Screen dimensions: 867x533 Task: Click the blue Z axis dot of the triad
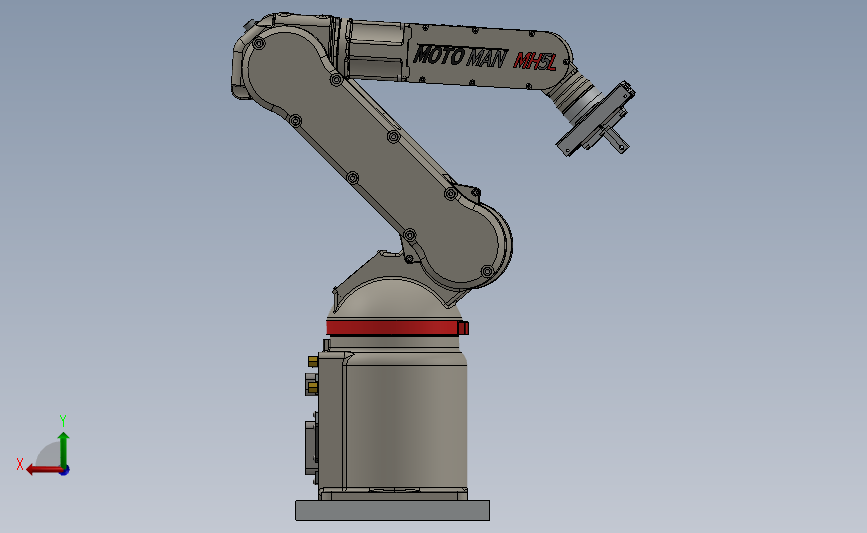click(65, 471)
